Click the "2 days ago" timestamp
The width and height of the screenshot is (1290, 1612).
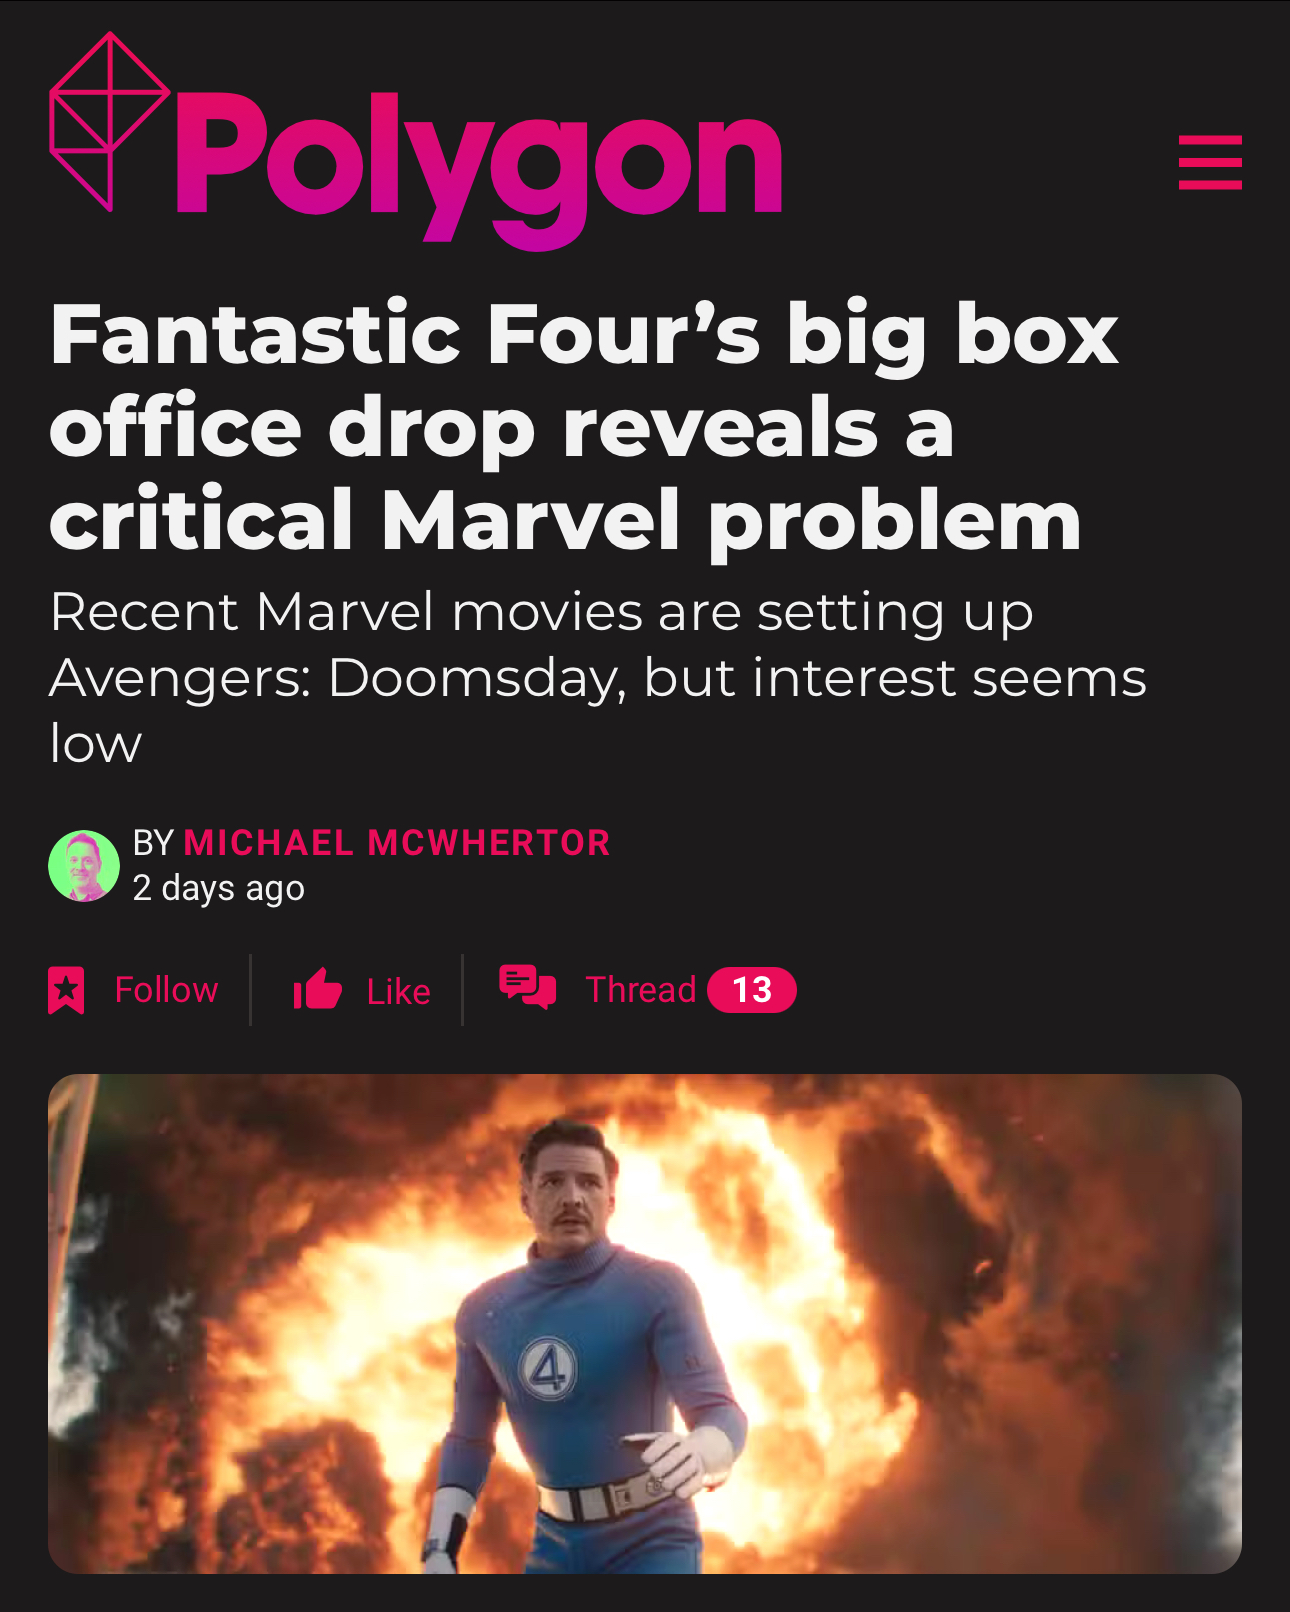[x=219, y=888]
